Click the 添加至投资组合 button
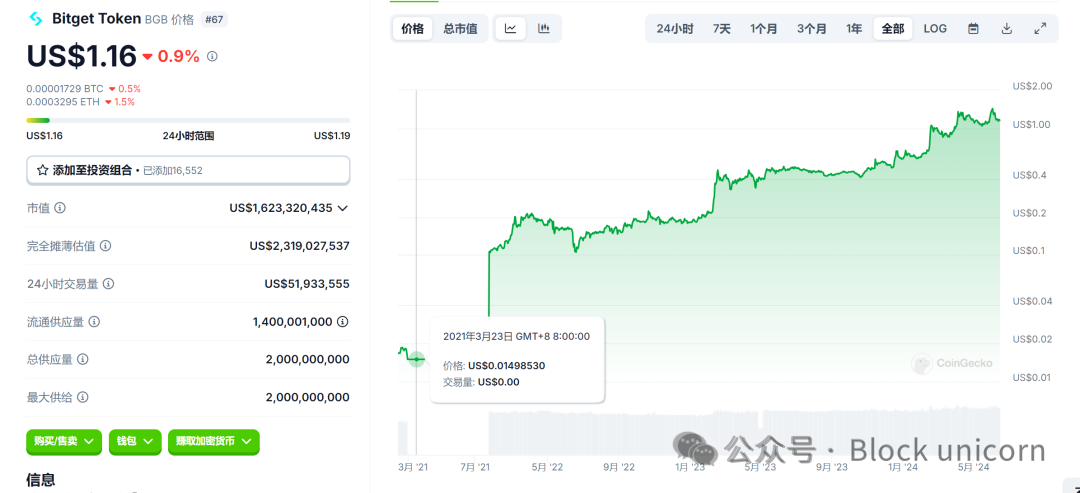 coord(188,170)
